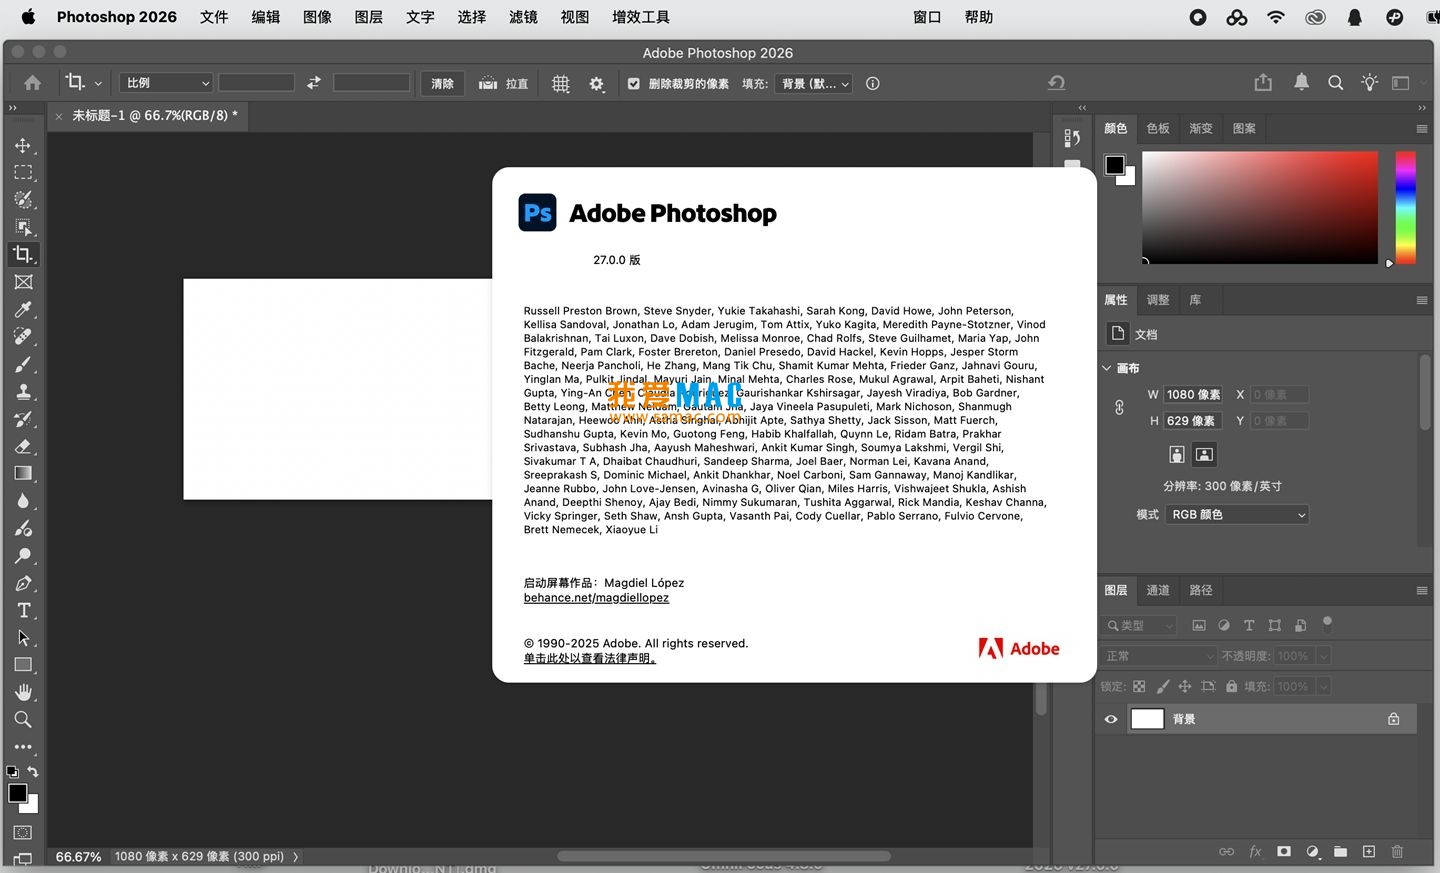Select the Move tool
Viewport: 1440px width, 873px height.
click(x=23, y=145)
